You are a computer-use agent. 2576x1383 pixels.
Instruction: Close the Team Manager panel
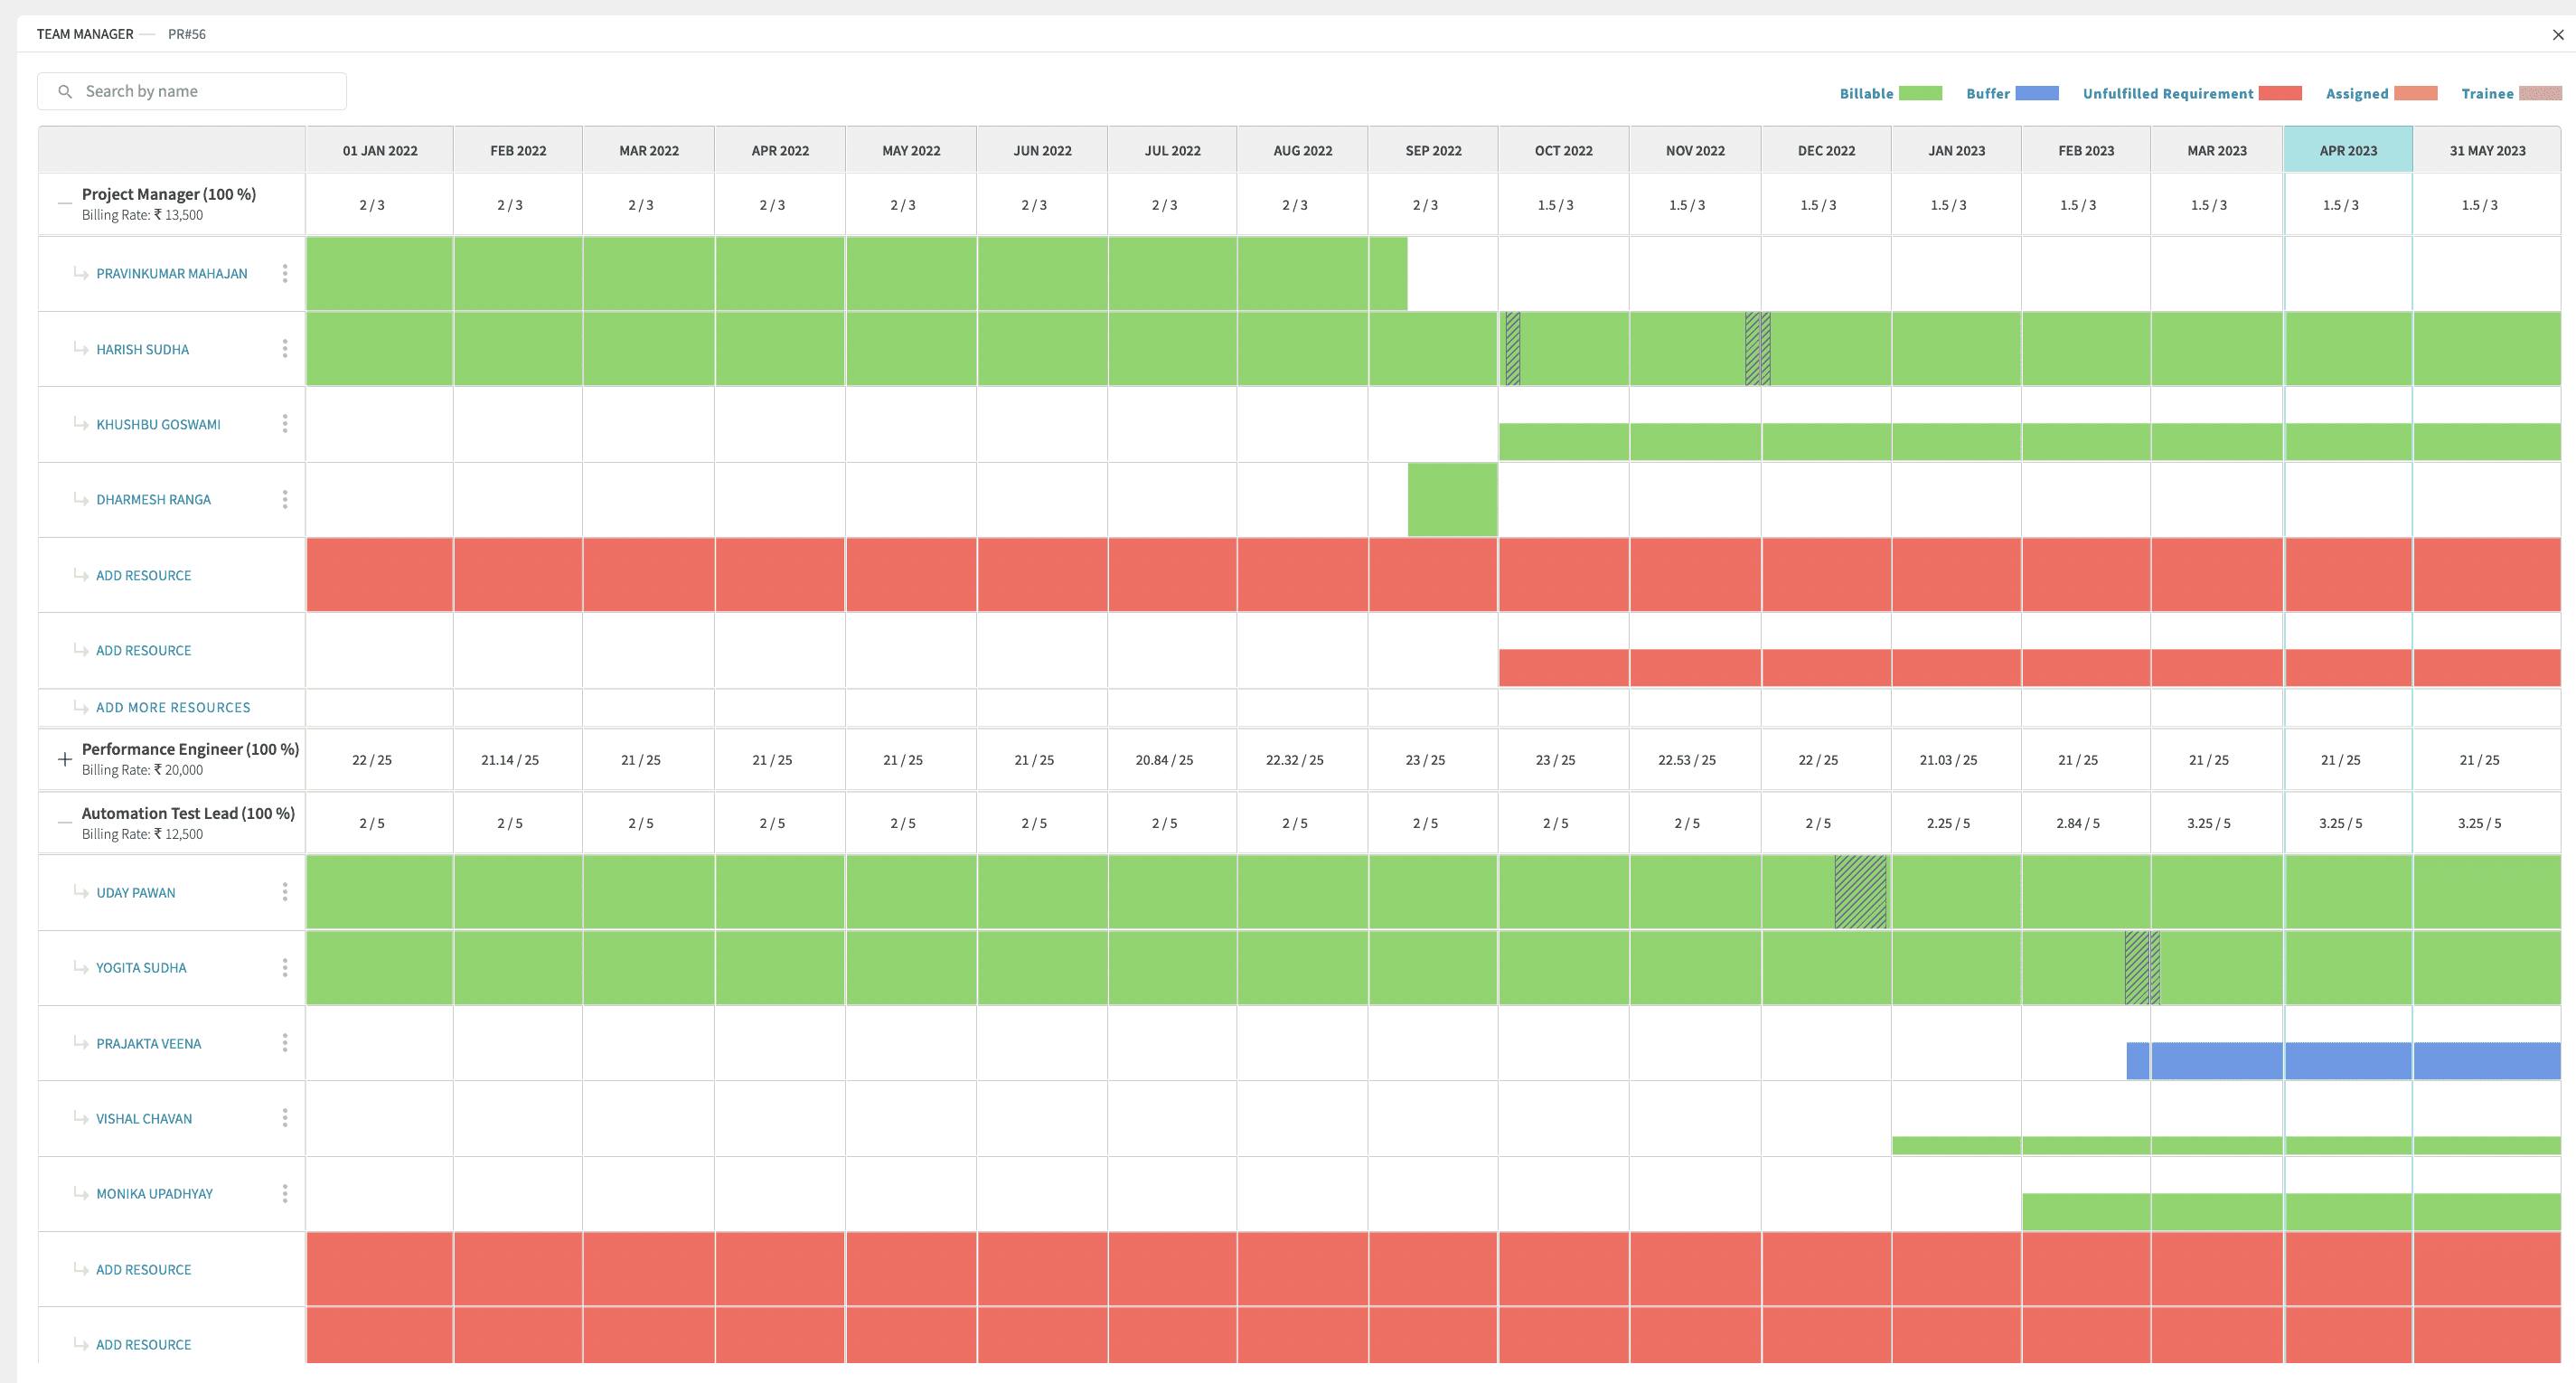tap(2557, 34)
